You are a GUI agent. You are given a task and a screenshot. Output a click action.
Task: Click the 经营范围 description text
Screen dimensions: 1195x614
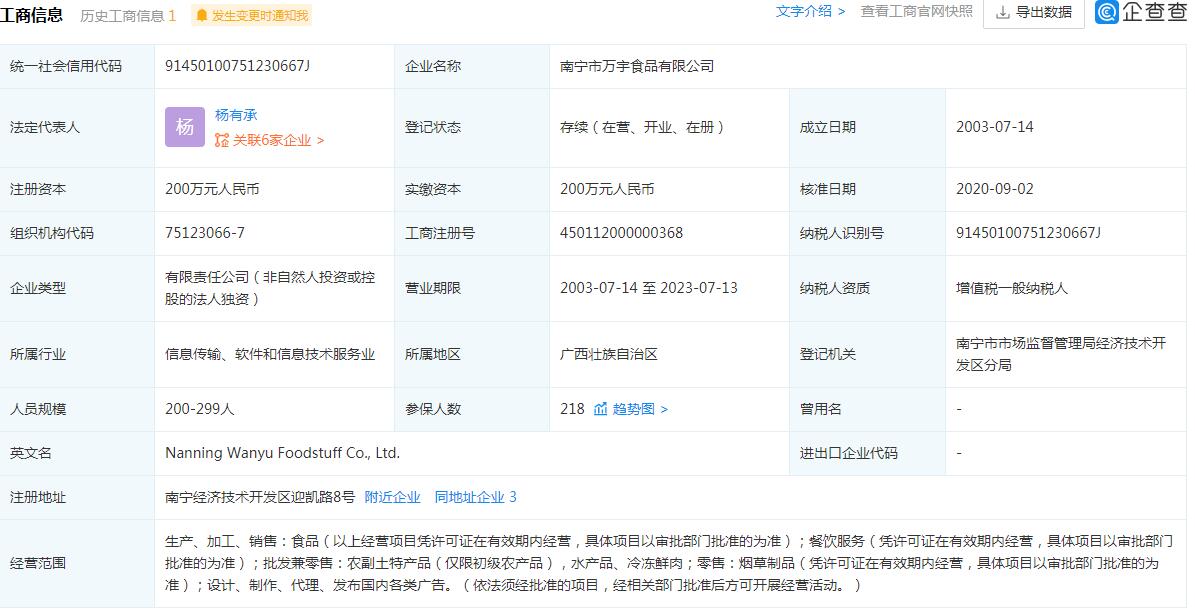pyautogui.click(x=669, y=563)
